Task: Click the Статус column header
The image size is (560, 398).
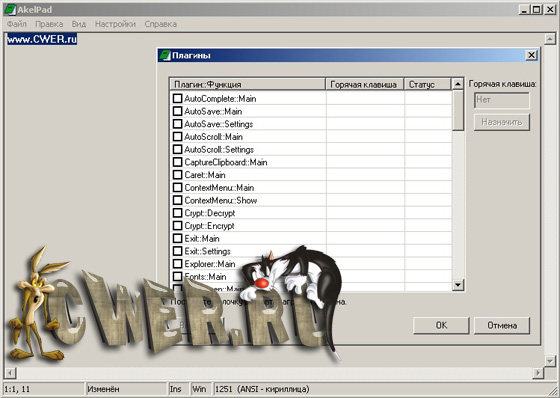Action: pos(428,84)
